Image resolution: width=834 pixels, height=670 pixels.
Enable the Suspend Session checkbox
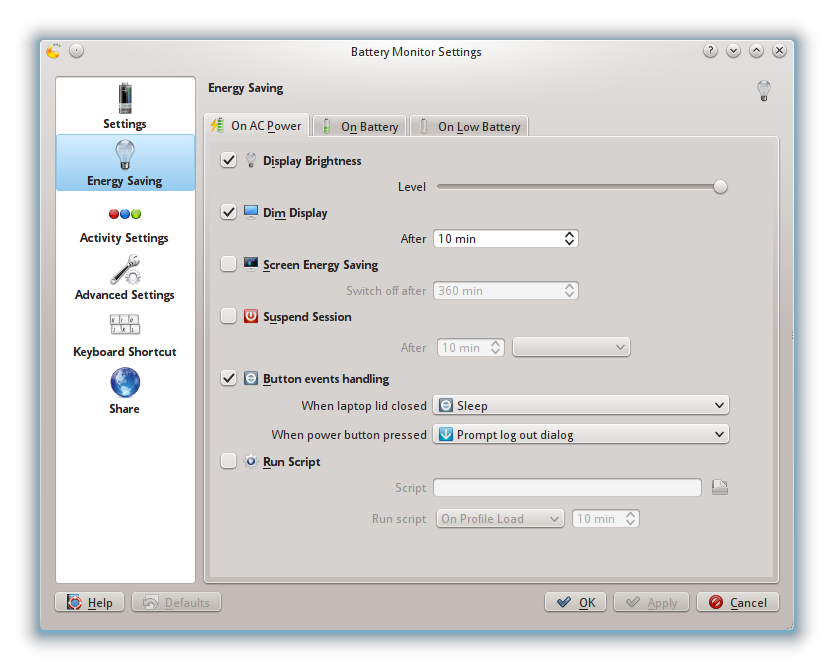click(229, 316)
